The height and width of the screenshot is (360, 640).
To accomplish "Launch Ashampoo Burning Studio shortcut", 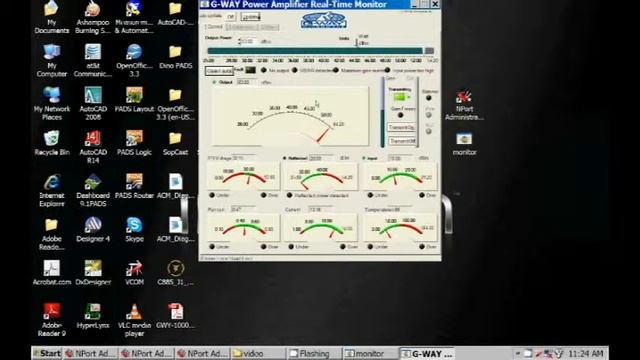I will click(93, 17).
